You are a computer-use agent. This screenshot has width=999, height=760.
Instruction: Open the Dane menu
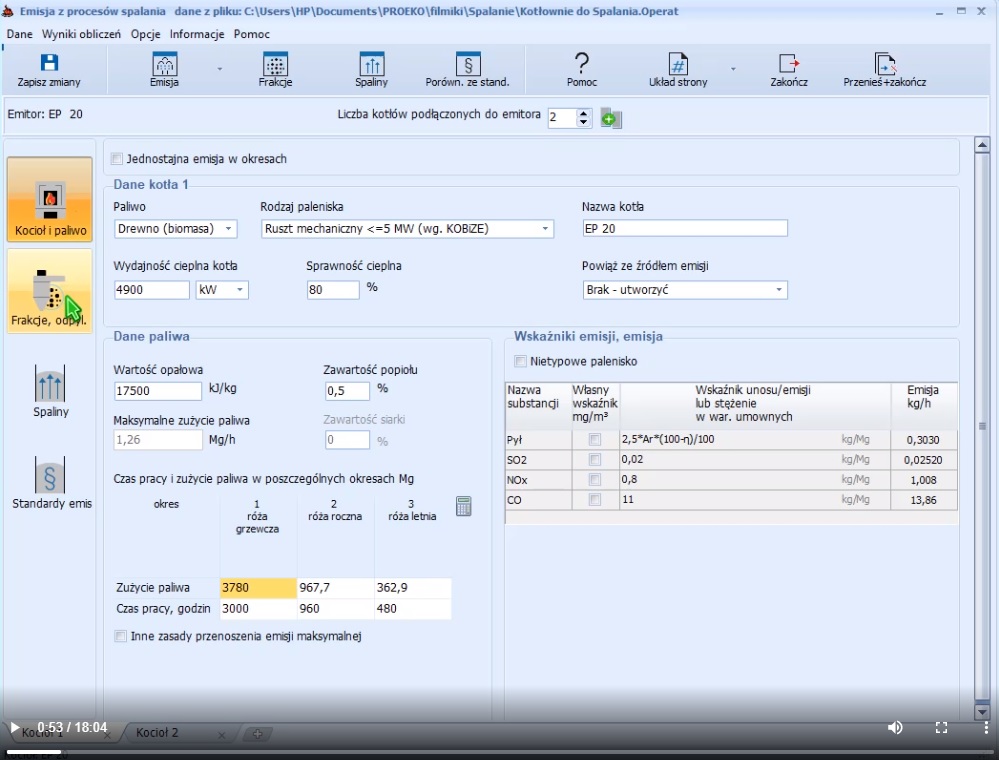click(19, 34)
